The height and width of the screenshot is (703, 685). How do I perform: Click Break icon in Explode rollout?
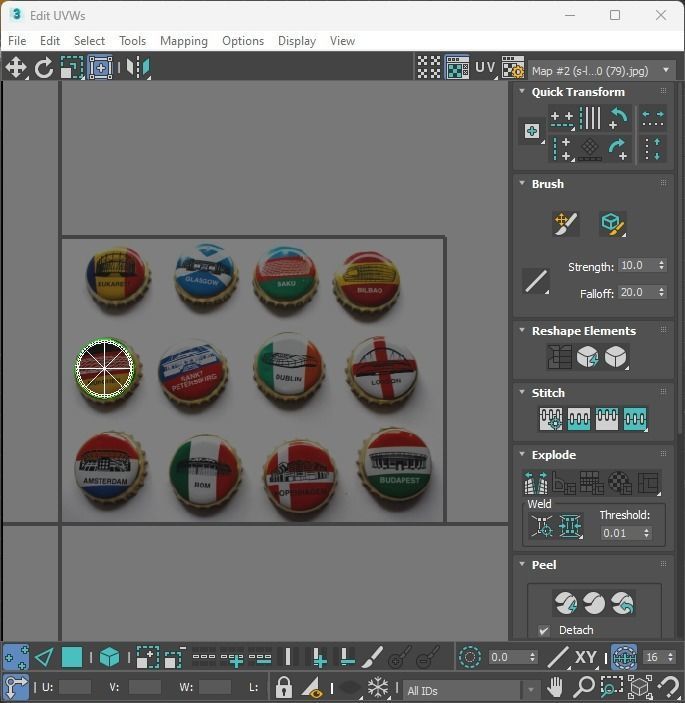pos(535,482)
